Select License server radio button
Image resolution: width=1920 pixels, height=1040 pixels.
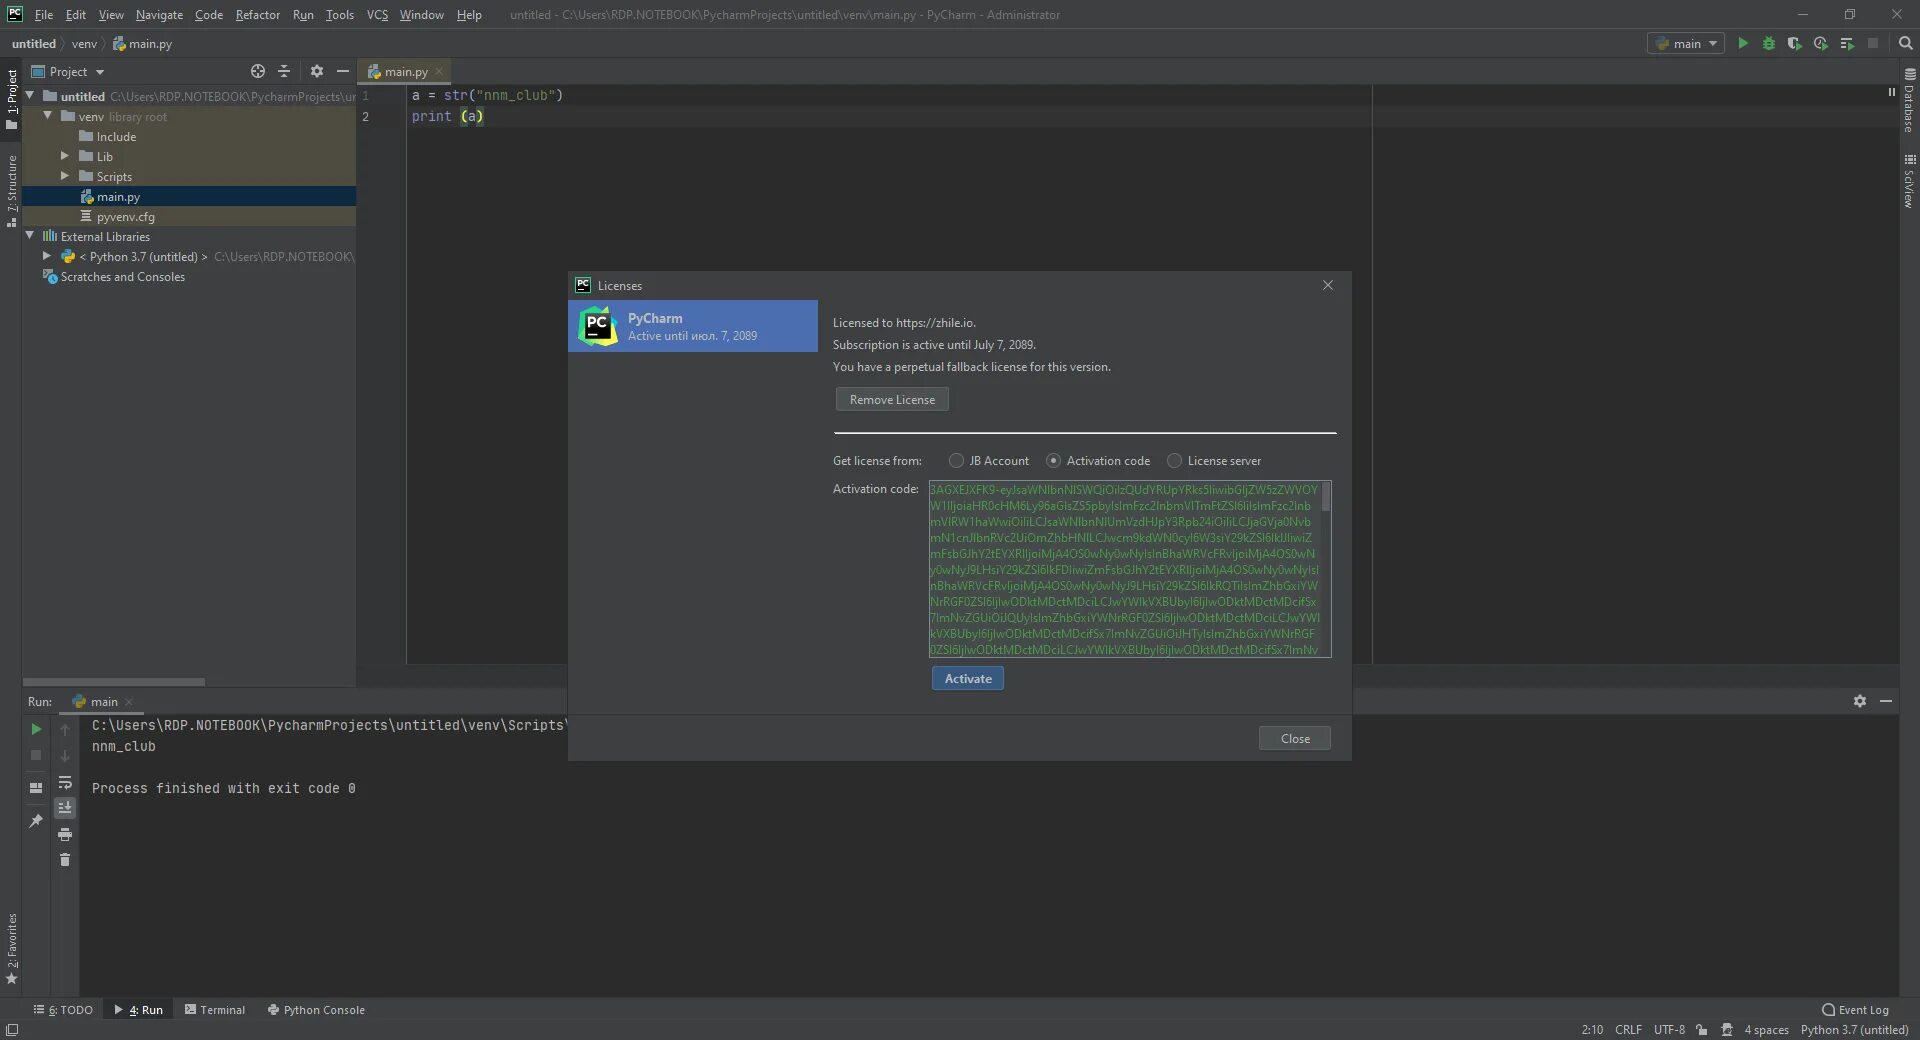coord(1174,461)
